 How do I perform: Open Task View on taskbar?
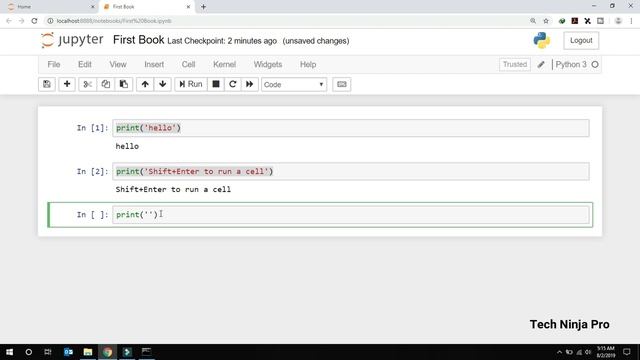[48, 352]
